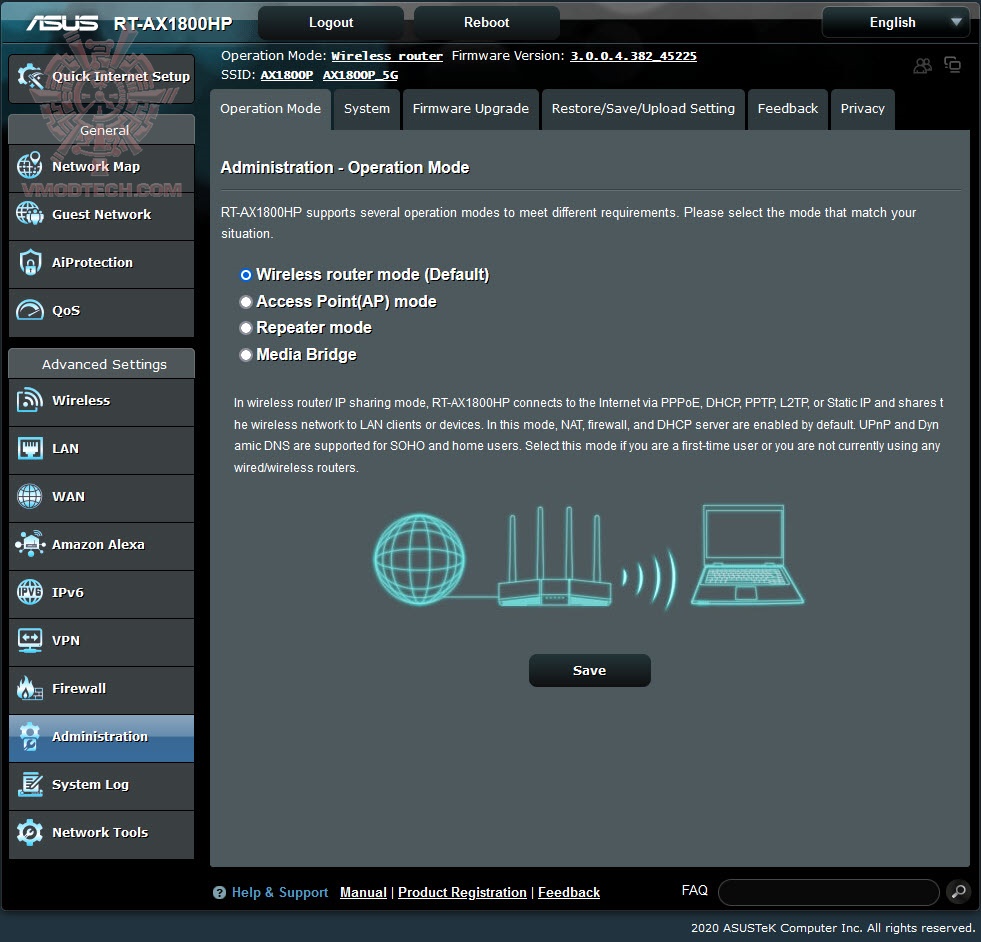Open Wireless settings signal icon
Screen dimensions: 981x942
point(29,400)
